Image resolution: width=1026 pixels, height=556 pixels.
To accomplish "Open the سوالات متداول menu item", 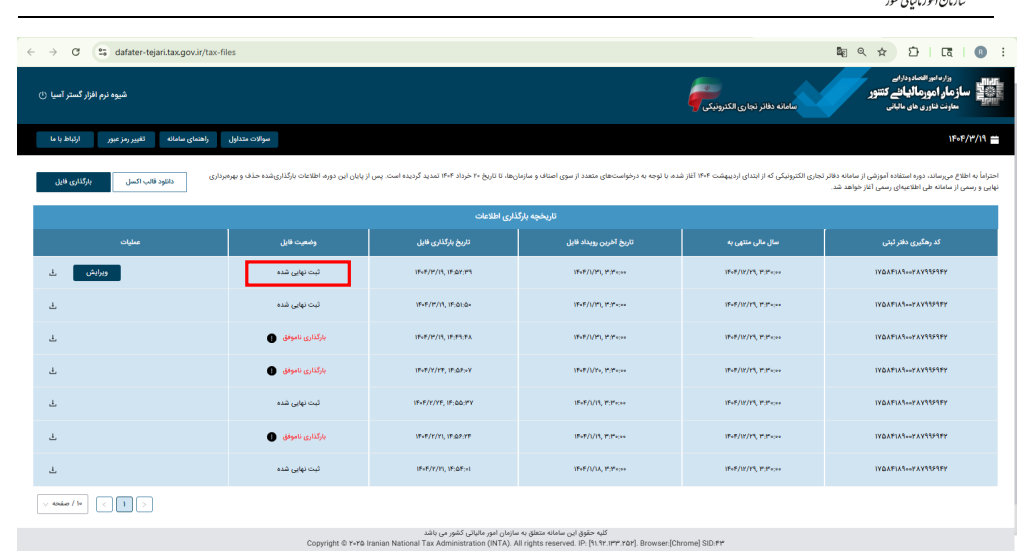I will tap(249, 139).
